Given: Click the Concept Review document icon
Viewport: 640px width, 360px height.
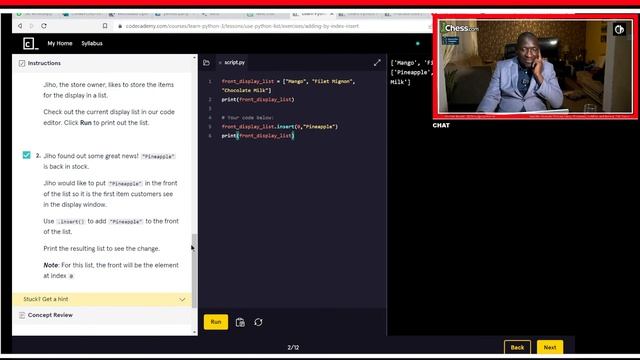Looking at the screenshot, I should click(22, 315).
